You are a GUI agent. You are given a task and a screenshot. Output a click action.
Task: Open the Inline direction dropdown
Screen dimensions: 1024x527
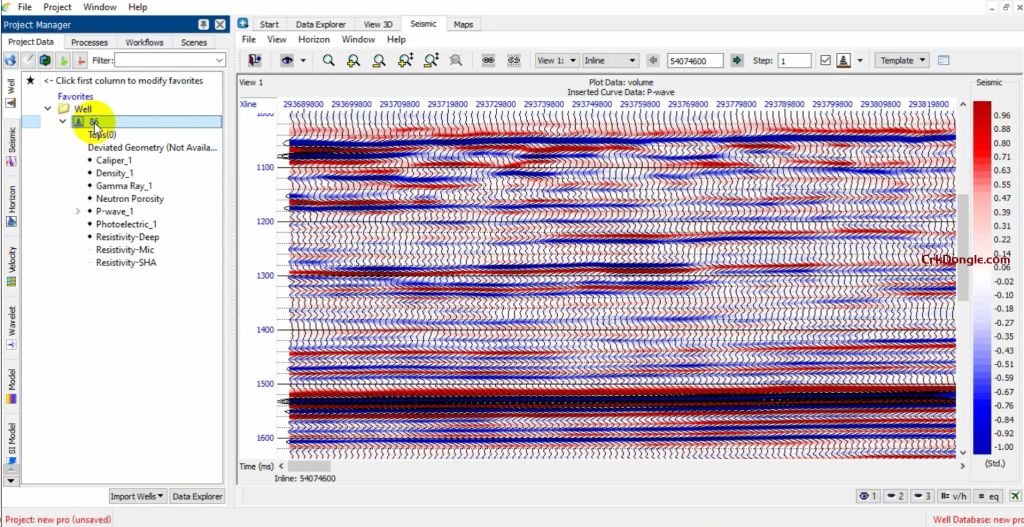(610, 61)
